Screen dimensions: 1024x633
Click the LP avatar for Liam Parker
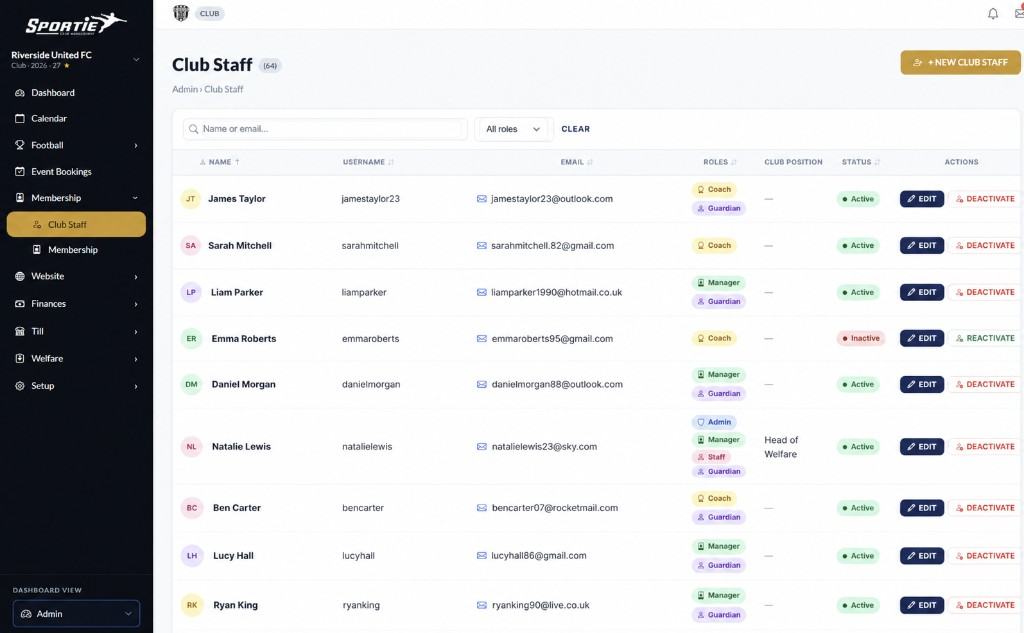[x=191, y=292]
